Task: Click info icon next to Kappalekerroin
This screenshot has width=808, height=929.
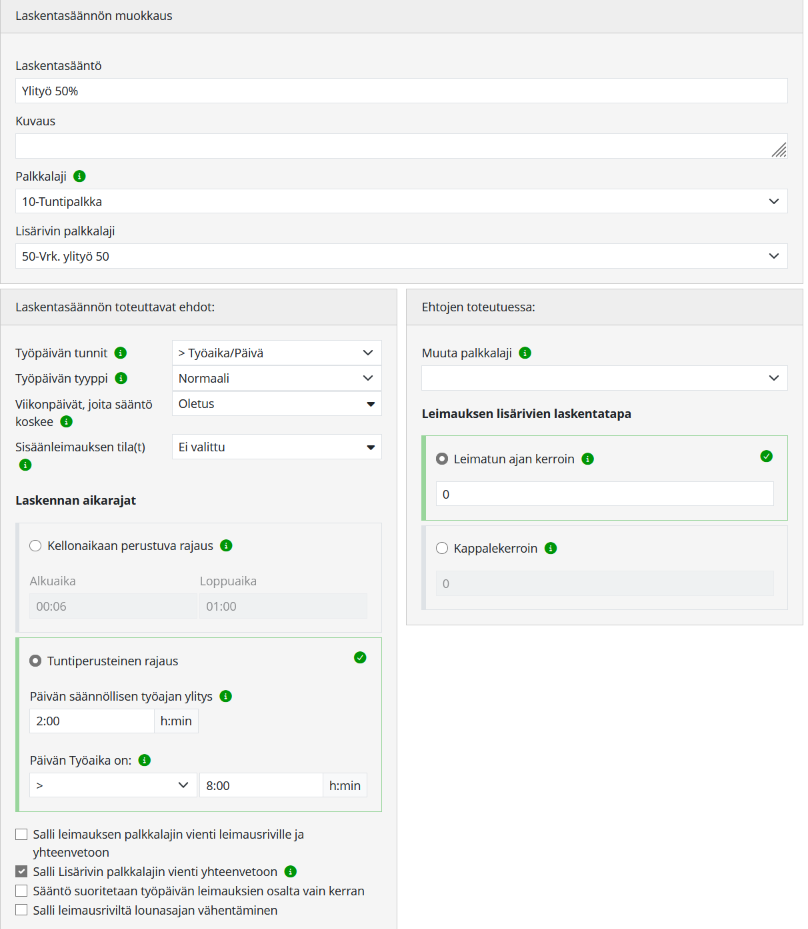Action: [x=551, y=548]
